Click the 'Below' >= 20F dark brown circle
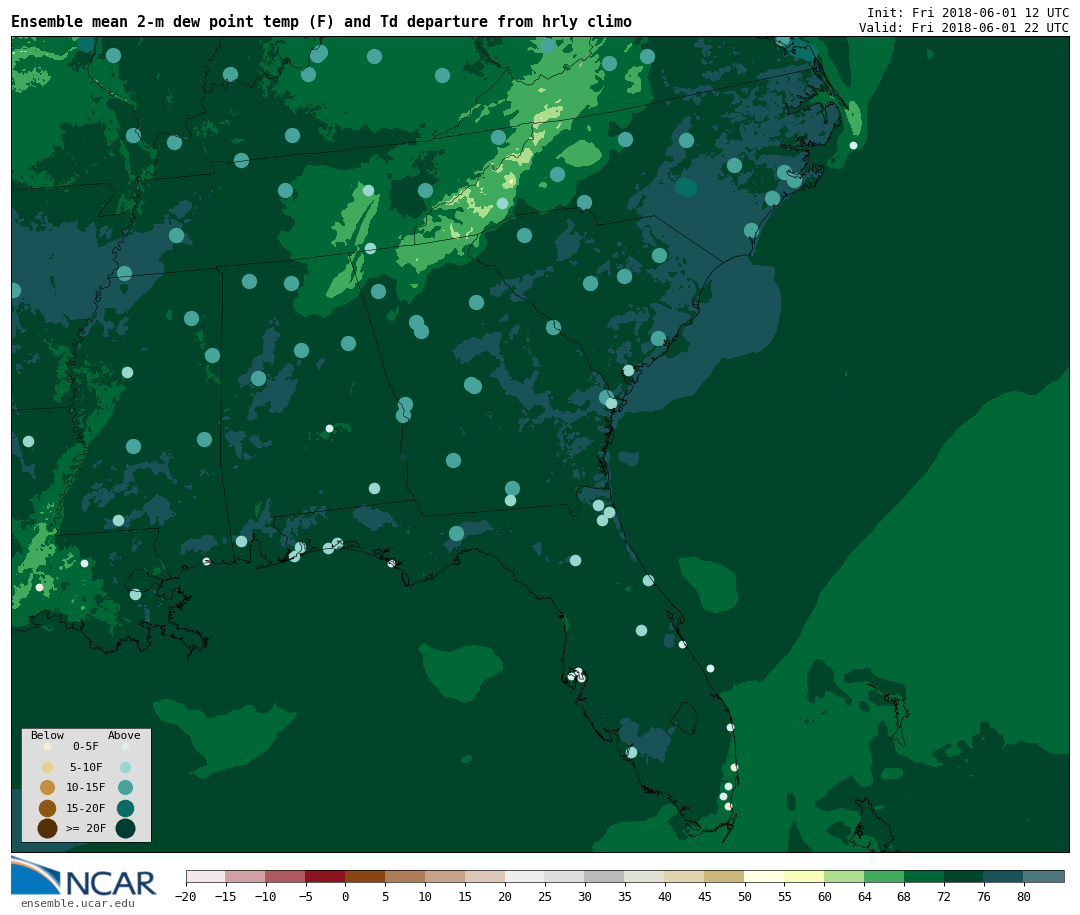1080x915 pixels. tap(47, 828)
